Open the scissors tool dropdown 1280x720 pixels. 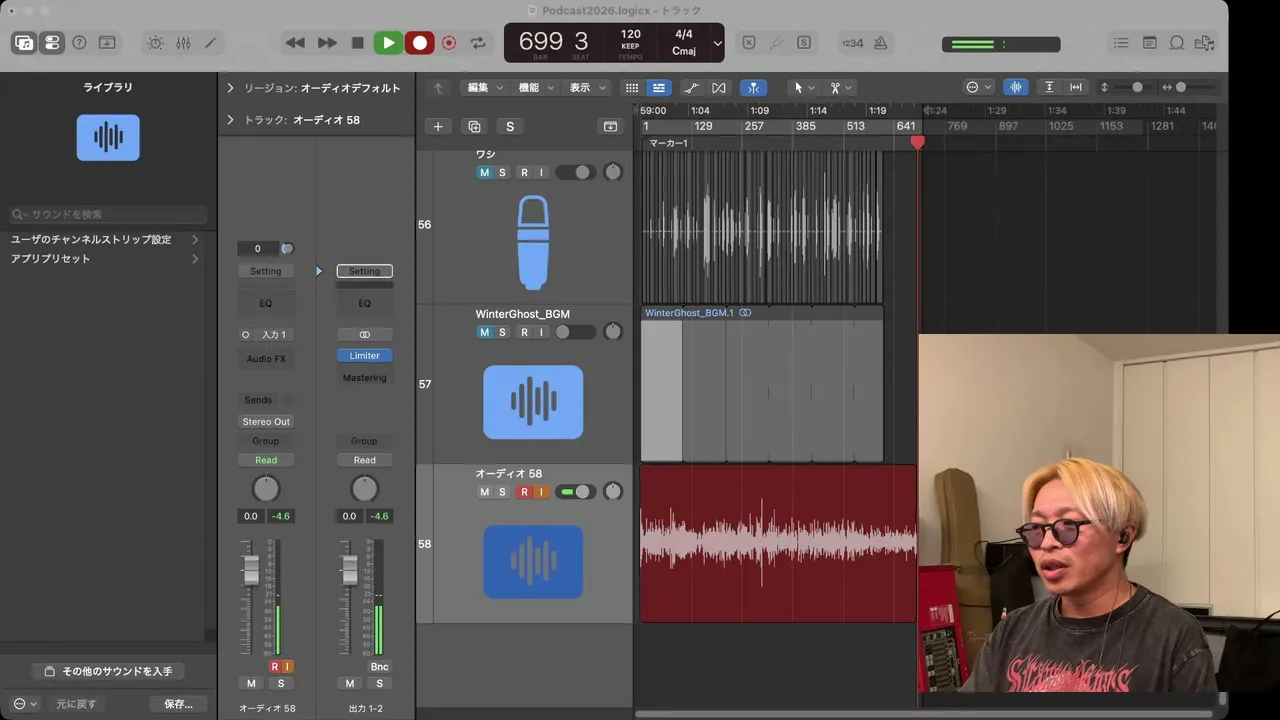841,88
